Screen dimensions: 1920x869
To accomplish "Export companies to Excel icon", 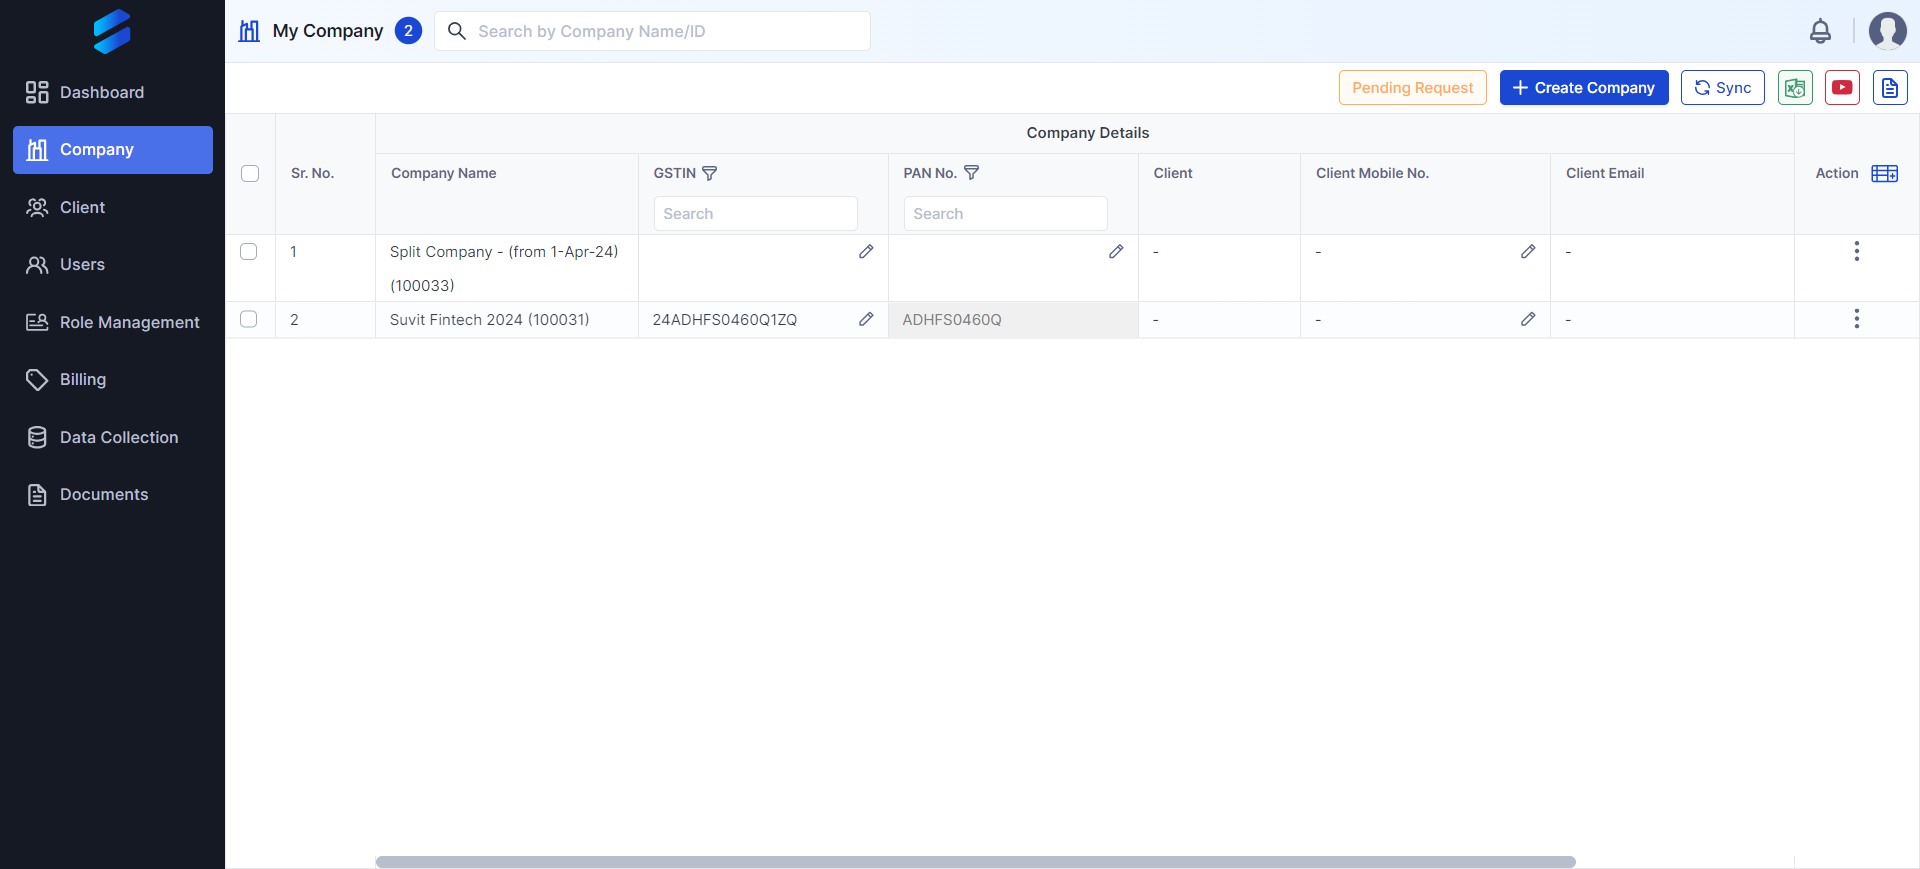I will [1795, 88].
